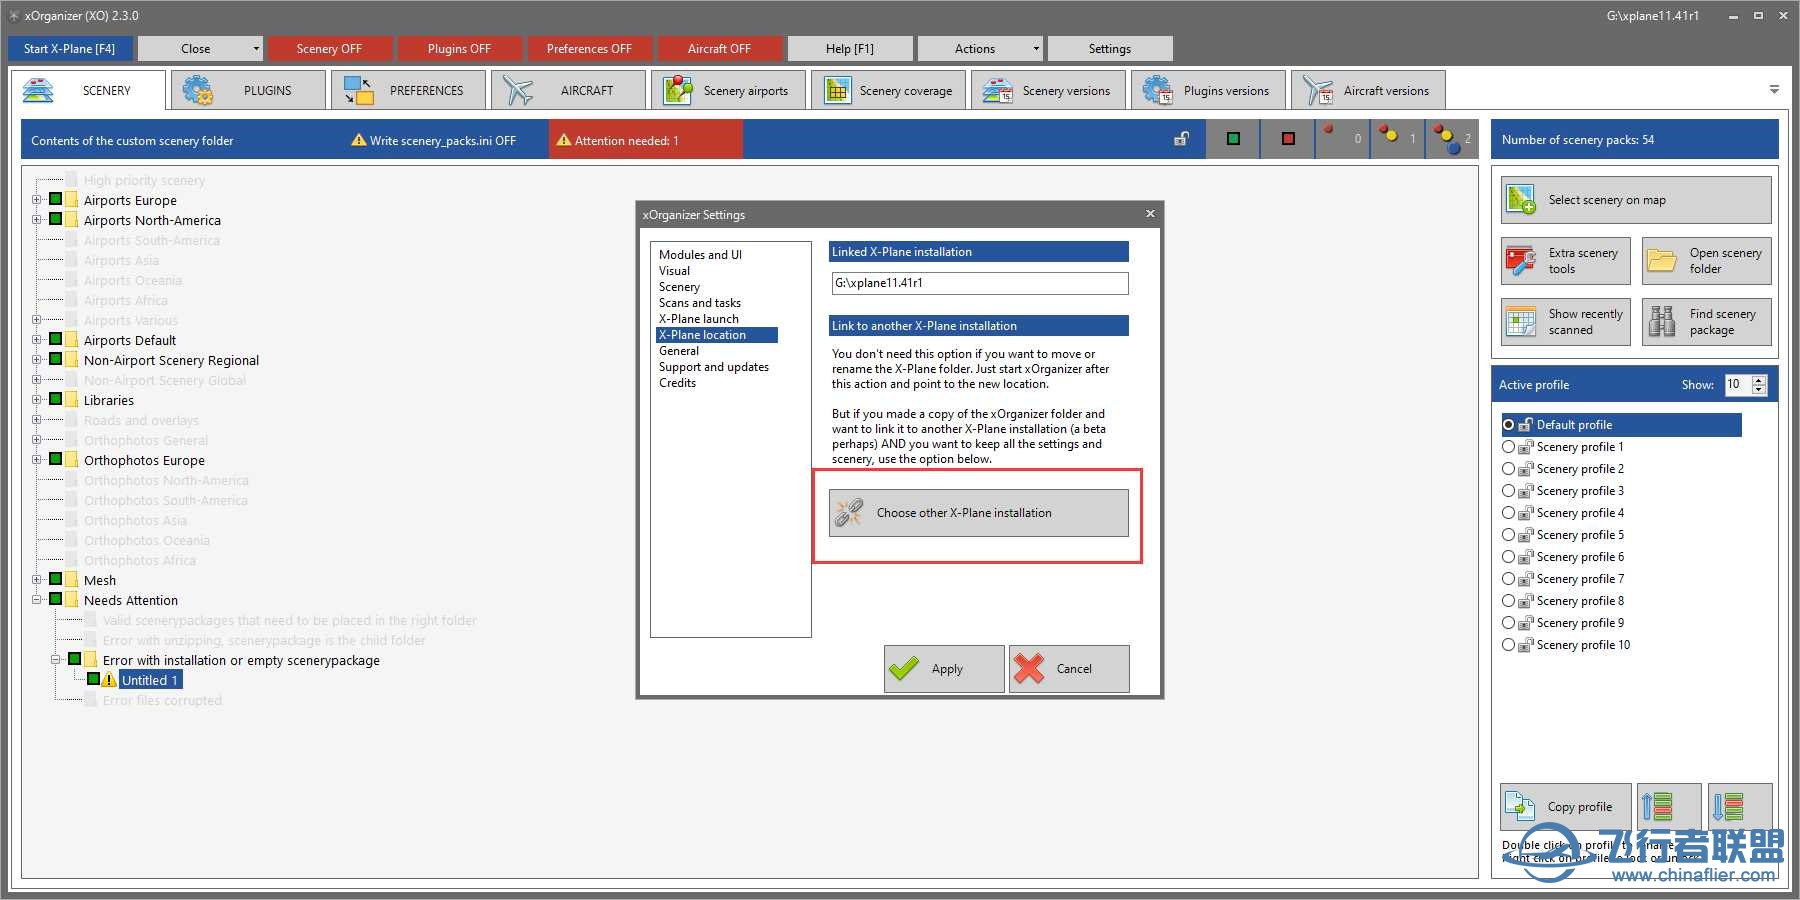Close the xOrganizer Settings dialog
The width and height of the screenshot is (1800, 900).
tap(1150, 214)
